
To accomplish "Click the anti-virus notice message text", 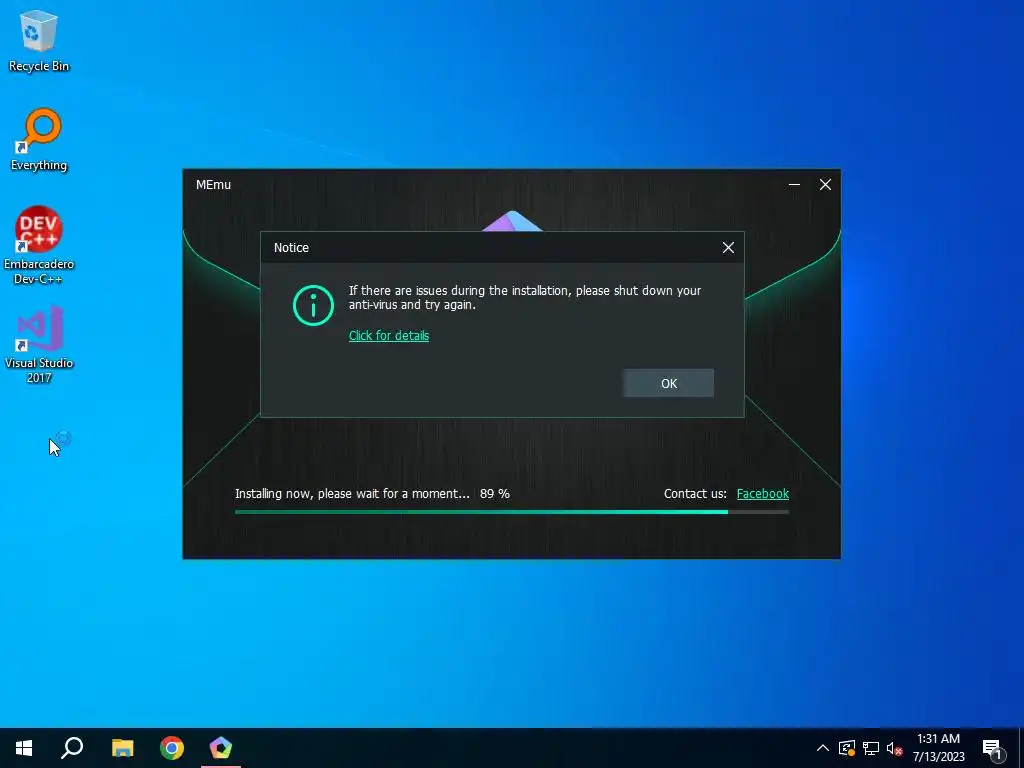I will click(524, 297).
